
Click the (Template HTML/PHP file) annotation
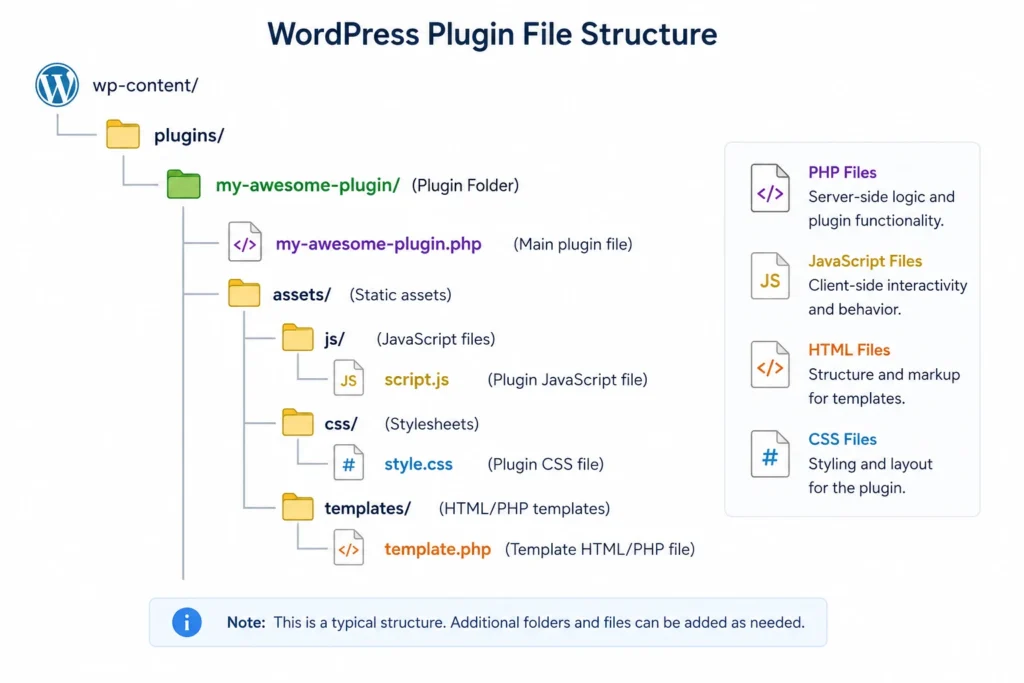click(x=600, y=549)
